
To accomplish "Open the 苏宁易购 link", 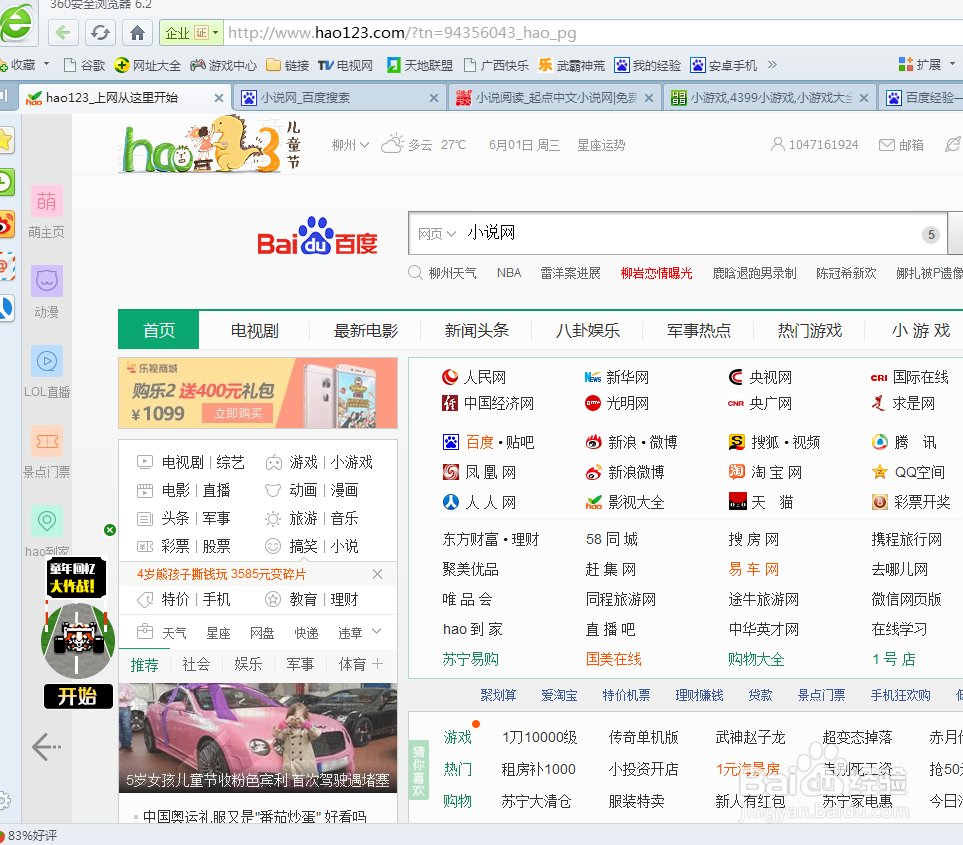I will coord(470,660).
